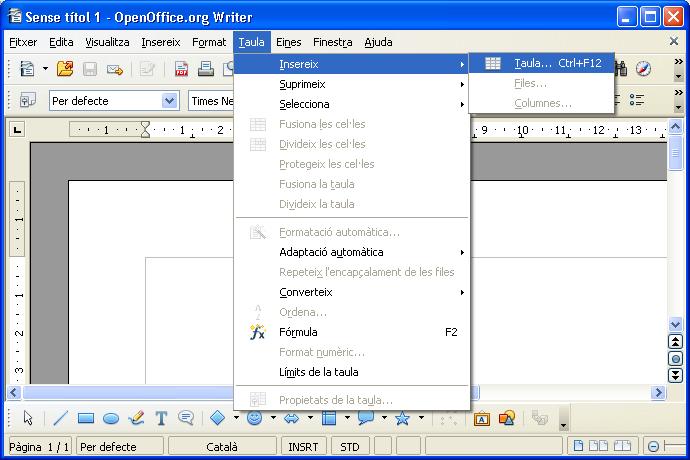This screenshot has height=460, width=690.
Task: Open the Finestra menu
Action: (332, 42)
